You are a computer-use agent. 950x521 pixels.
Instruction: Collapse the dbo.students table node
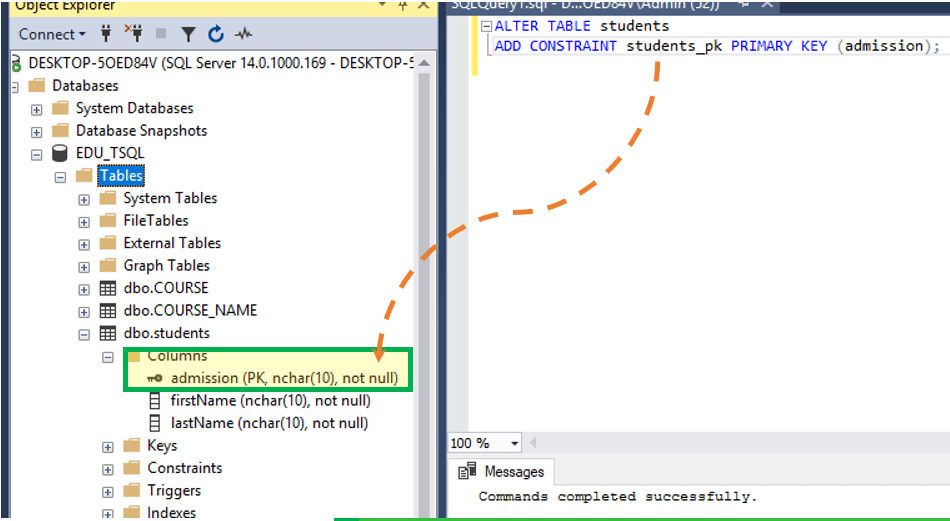click(x=84, y=334)
